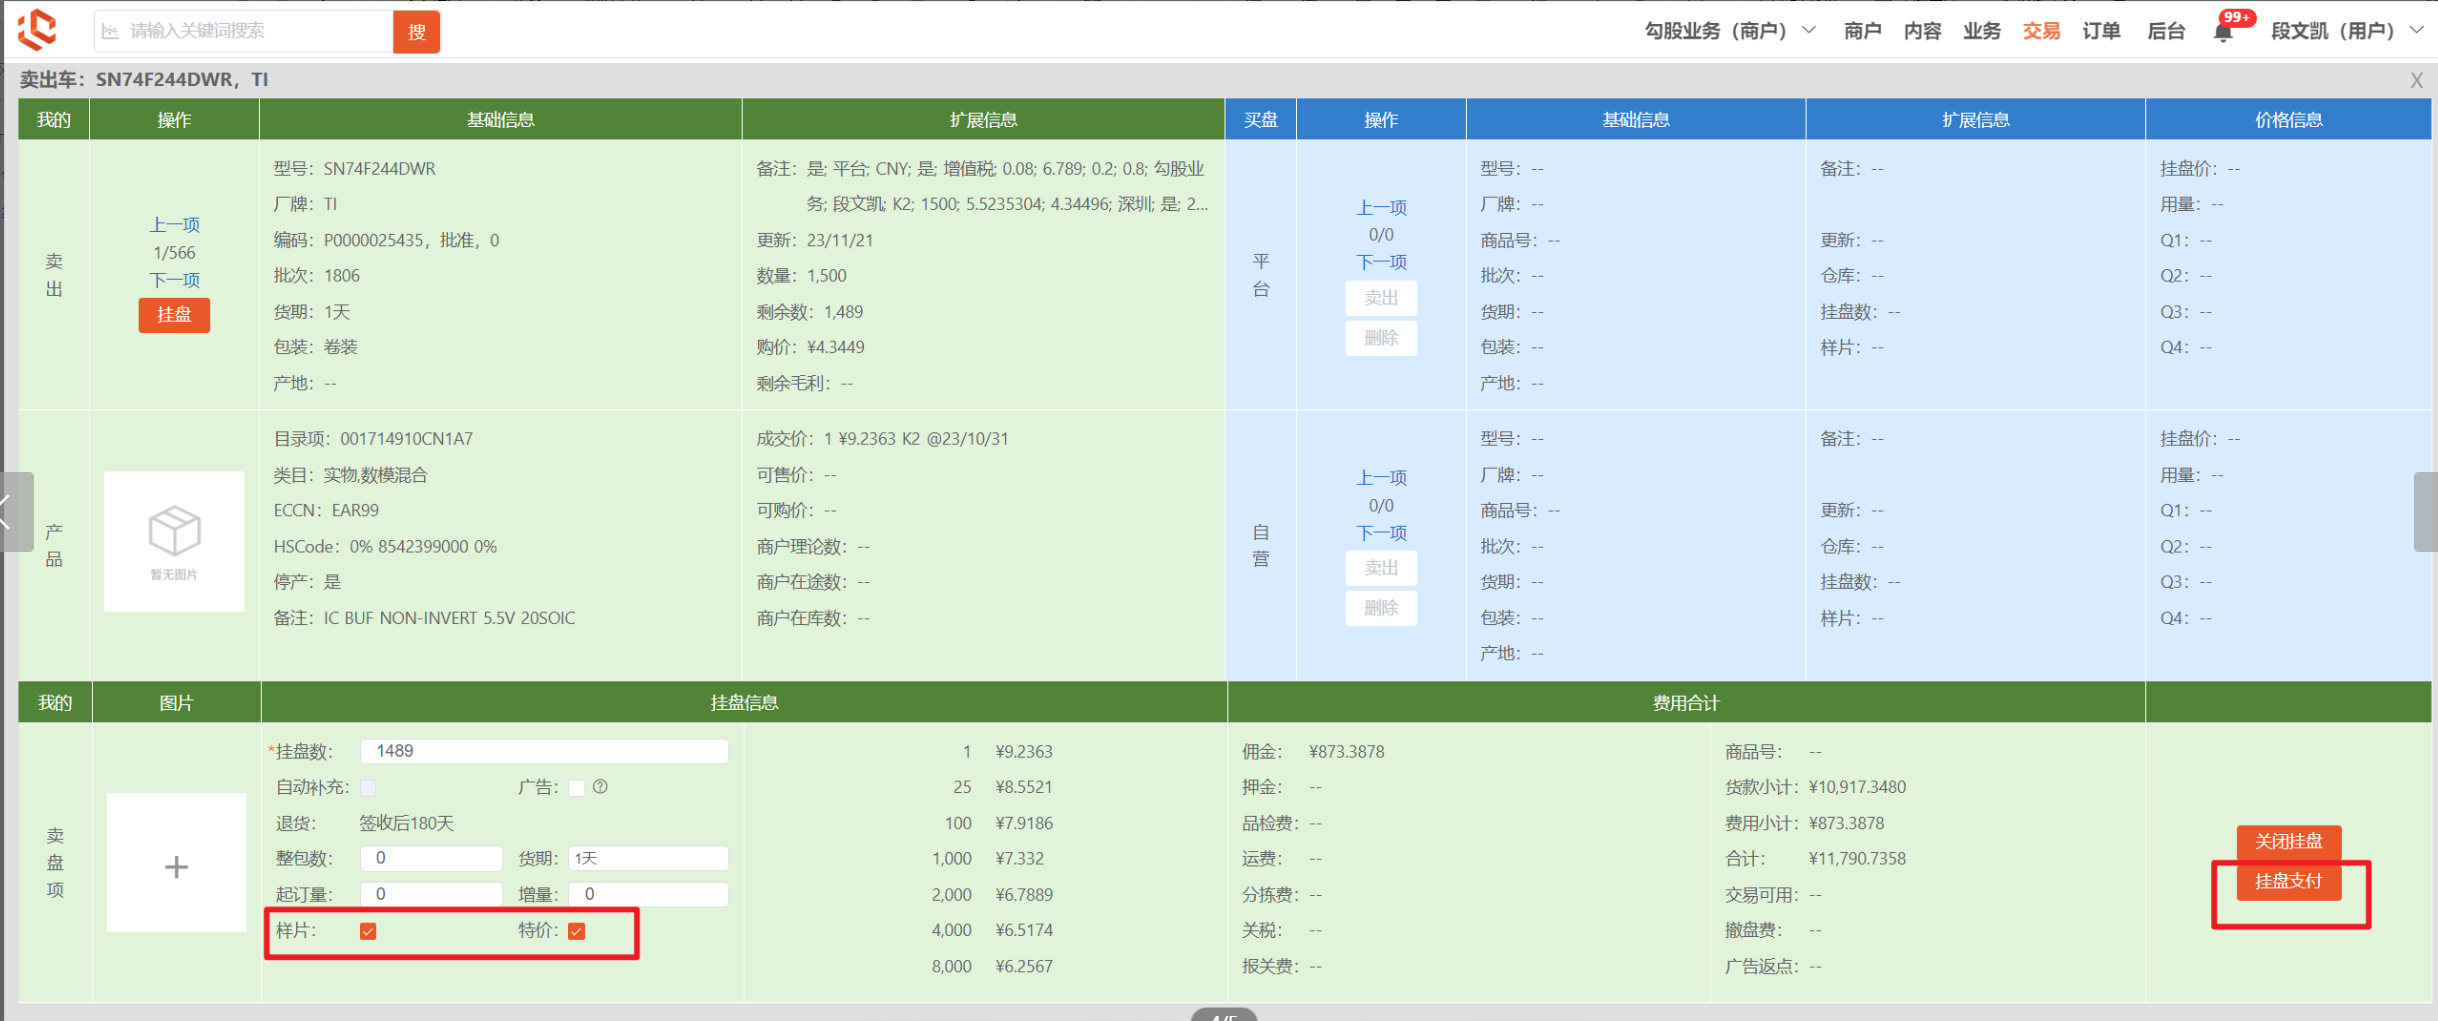This screenshot has height=1021, width=2438.
Task: Click the 型号 value SN74F244DWR
Action: point(380,169)
